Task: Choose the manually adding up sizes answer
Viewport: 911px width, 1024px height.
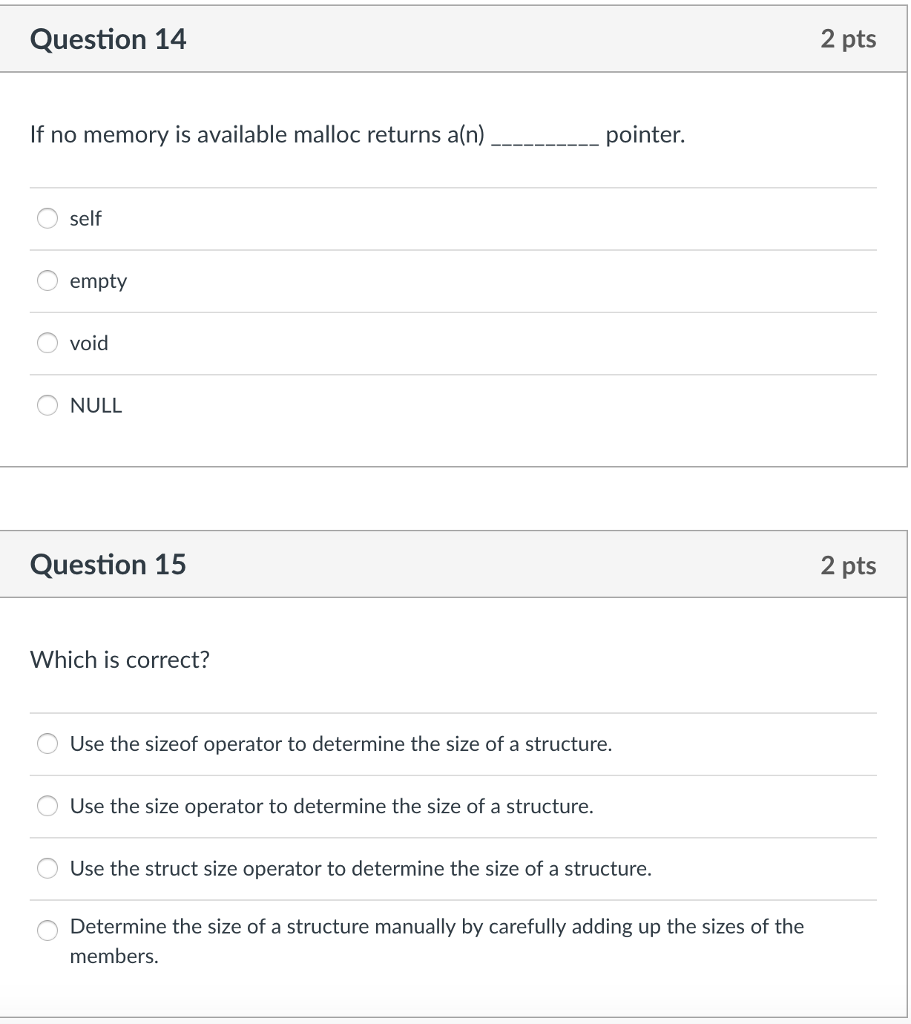Action: (46, 930)
